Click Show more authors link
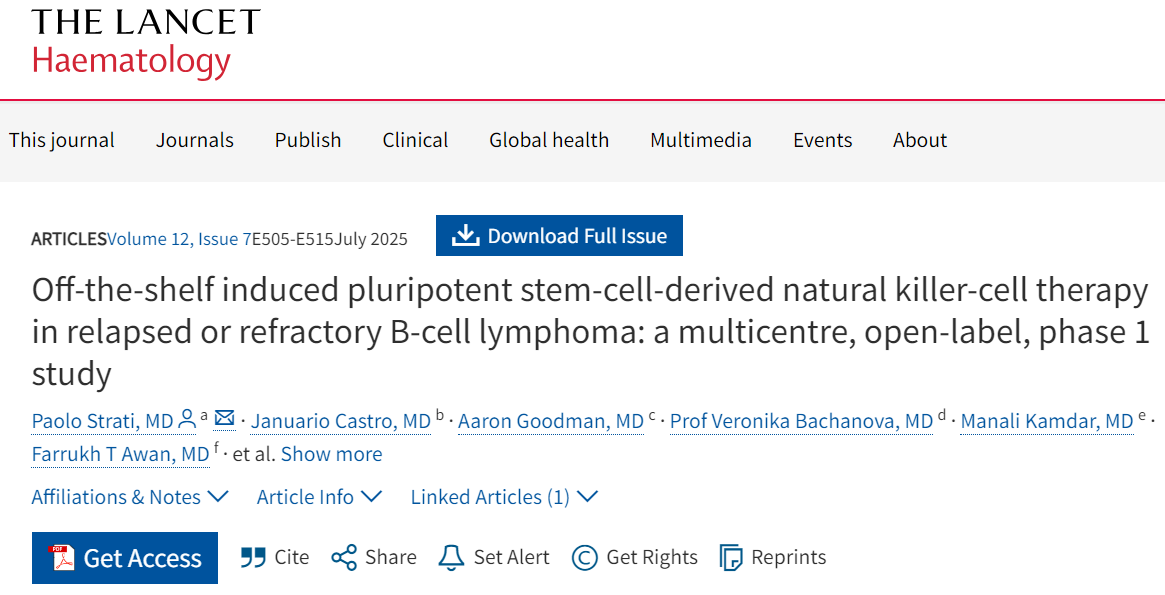Viewport: 1165px width, 595px height. pyautogui.click(x=331, y=454)
